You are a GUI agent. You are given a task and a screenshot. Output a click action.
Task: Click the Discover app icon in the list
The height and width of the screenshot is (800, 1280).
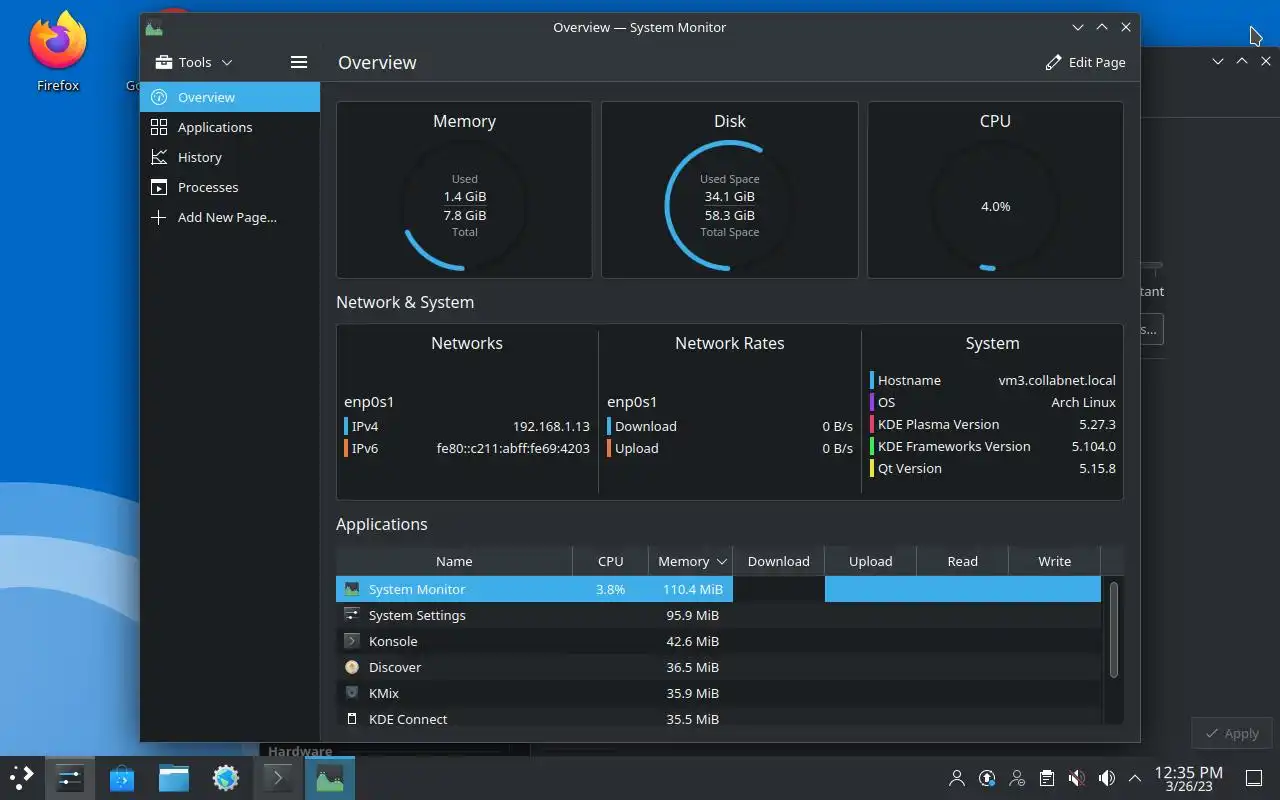click(351, 667)
